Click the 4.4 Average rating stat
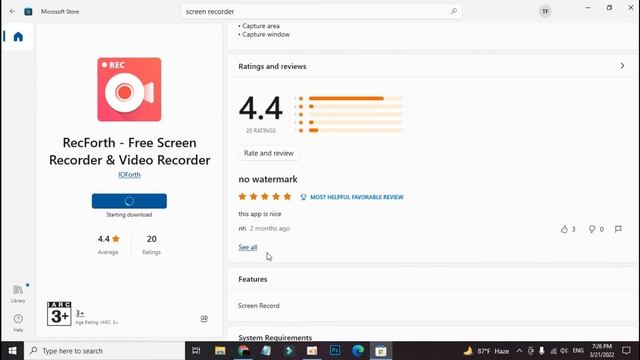Image resolution: width=640 pixels, height=360 pixels. (x=108, y=244)
